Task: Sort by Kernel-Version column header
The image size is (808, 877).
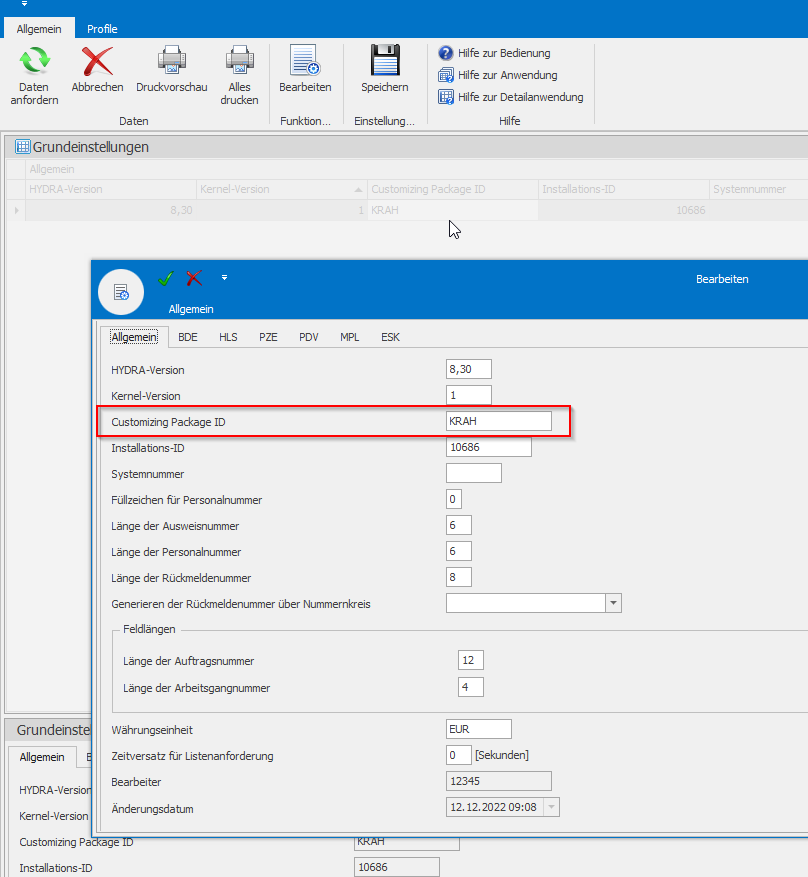Action: click(282, 190)
